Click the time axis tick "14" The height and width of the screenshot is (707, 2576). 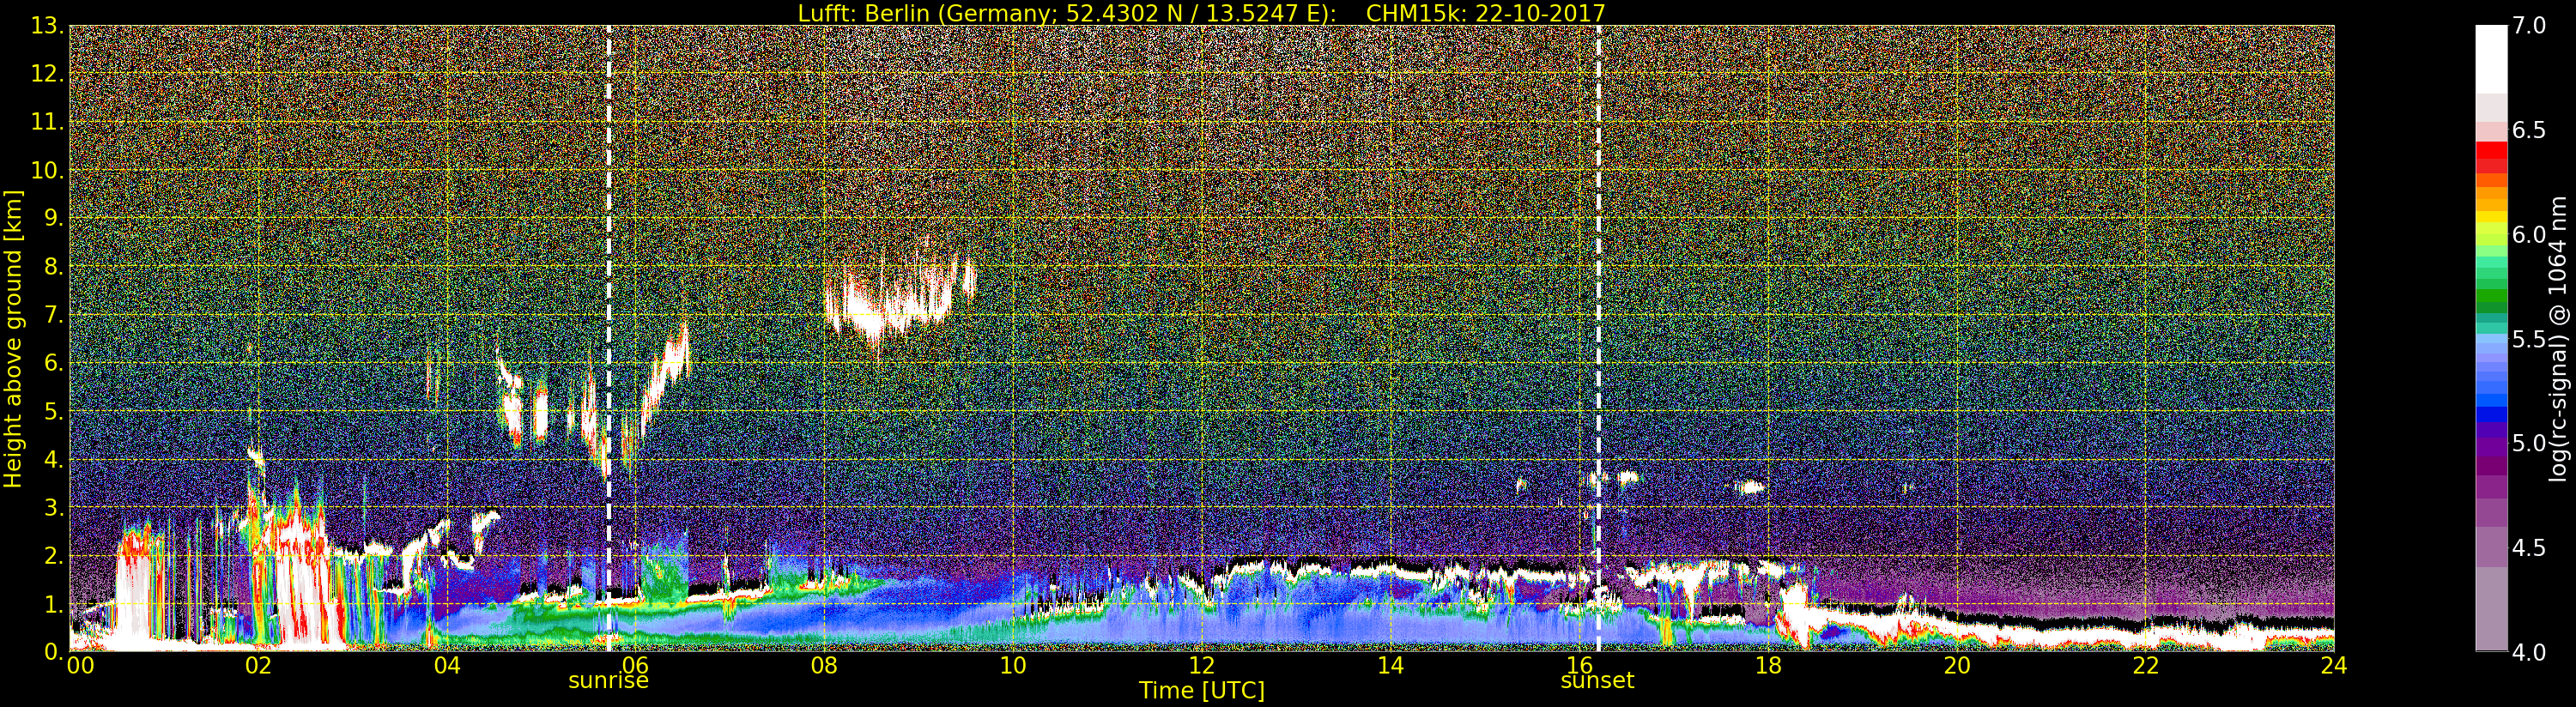click(1390, 666)
